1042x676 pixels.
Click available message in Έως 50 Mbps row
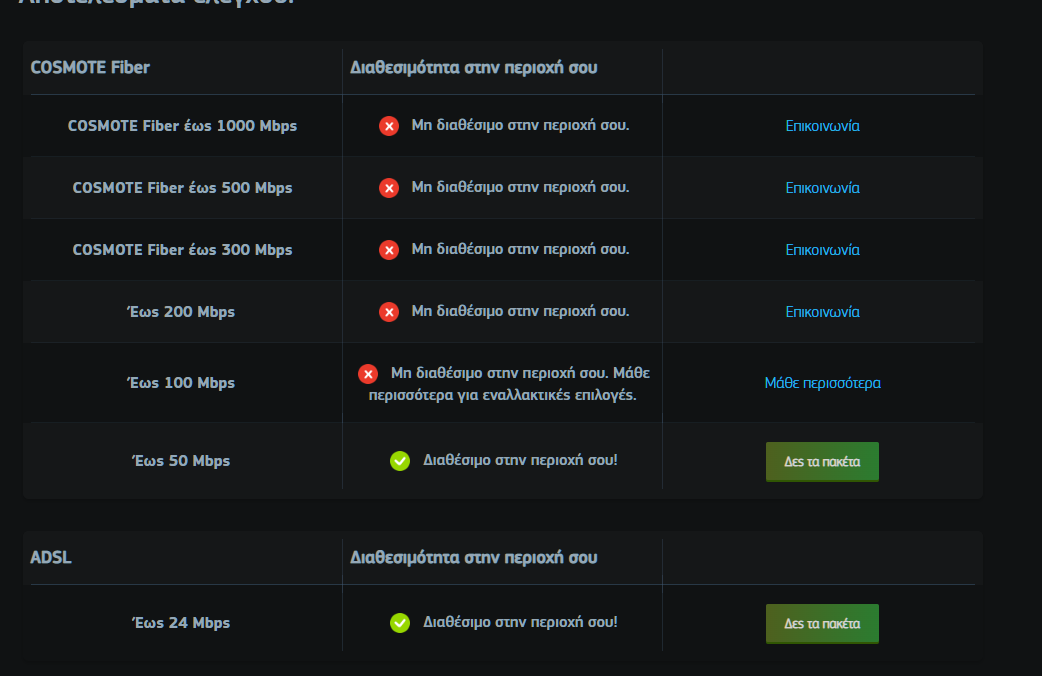click(520, 460)
